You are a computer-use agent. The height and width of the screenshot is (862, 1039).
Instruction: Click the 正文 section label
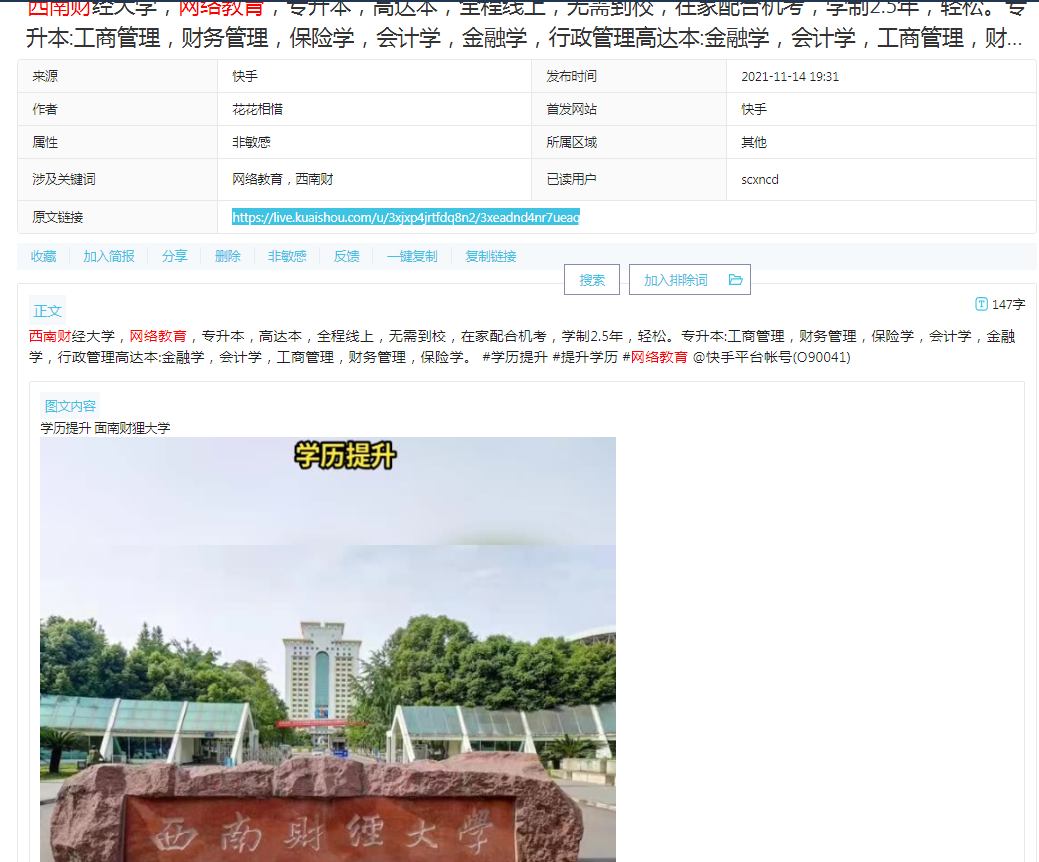[x=48, y=311]
